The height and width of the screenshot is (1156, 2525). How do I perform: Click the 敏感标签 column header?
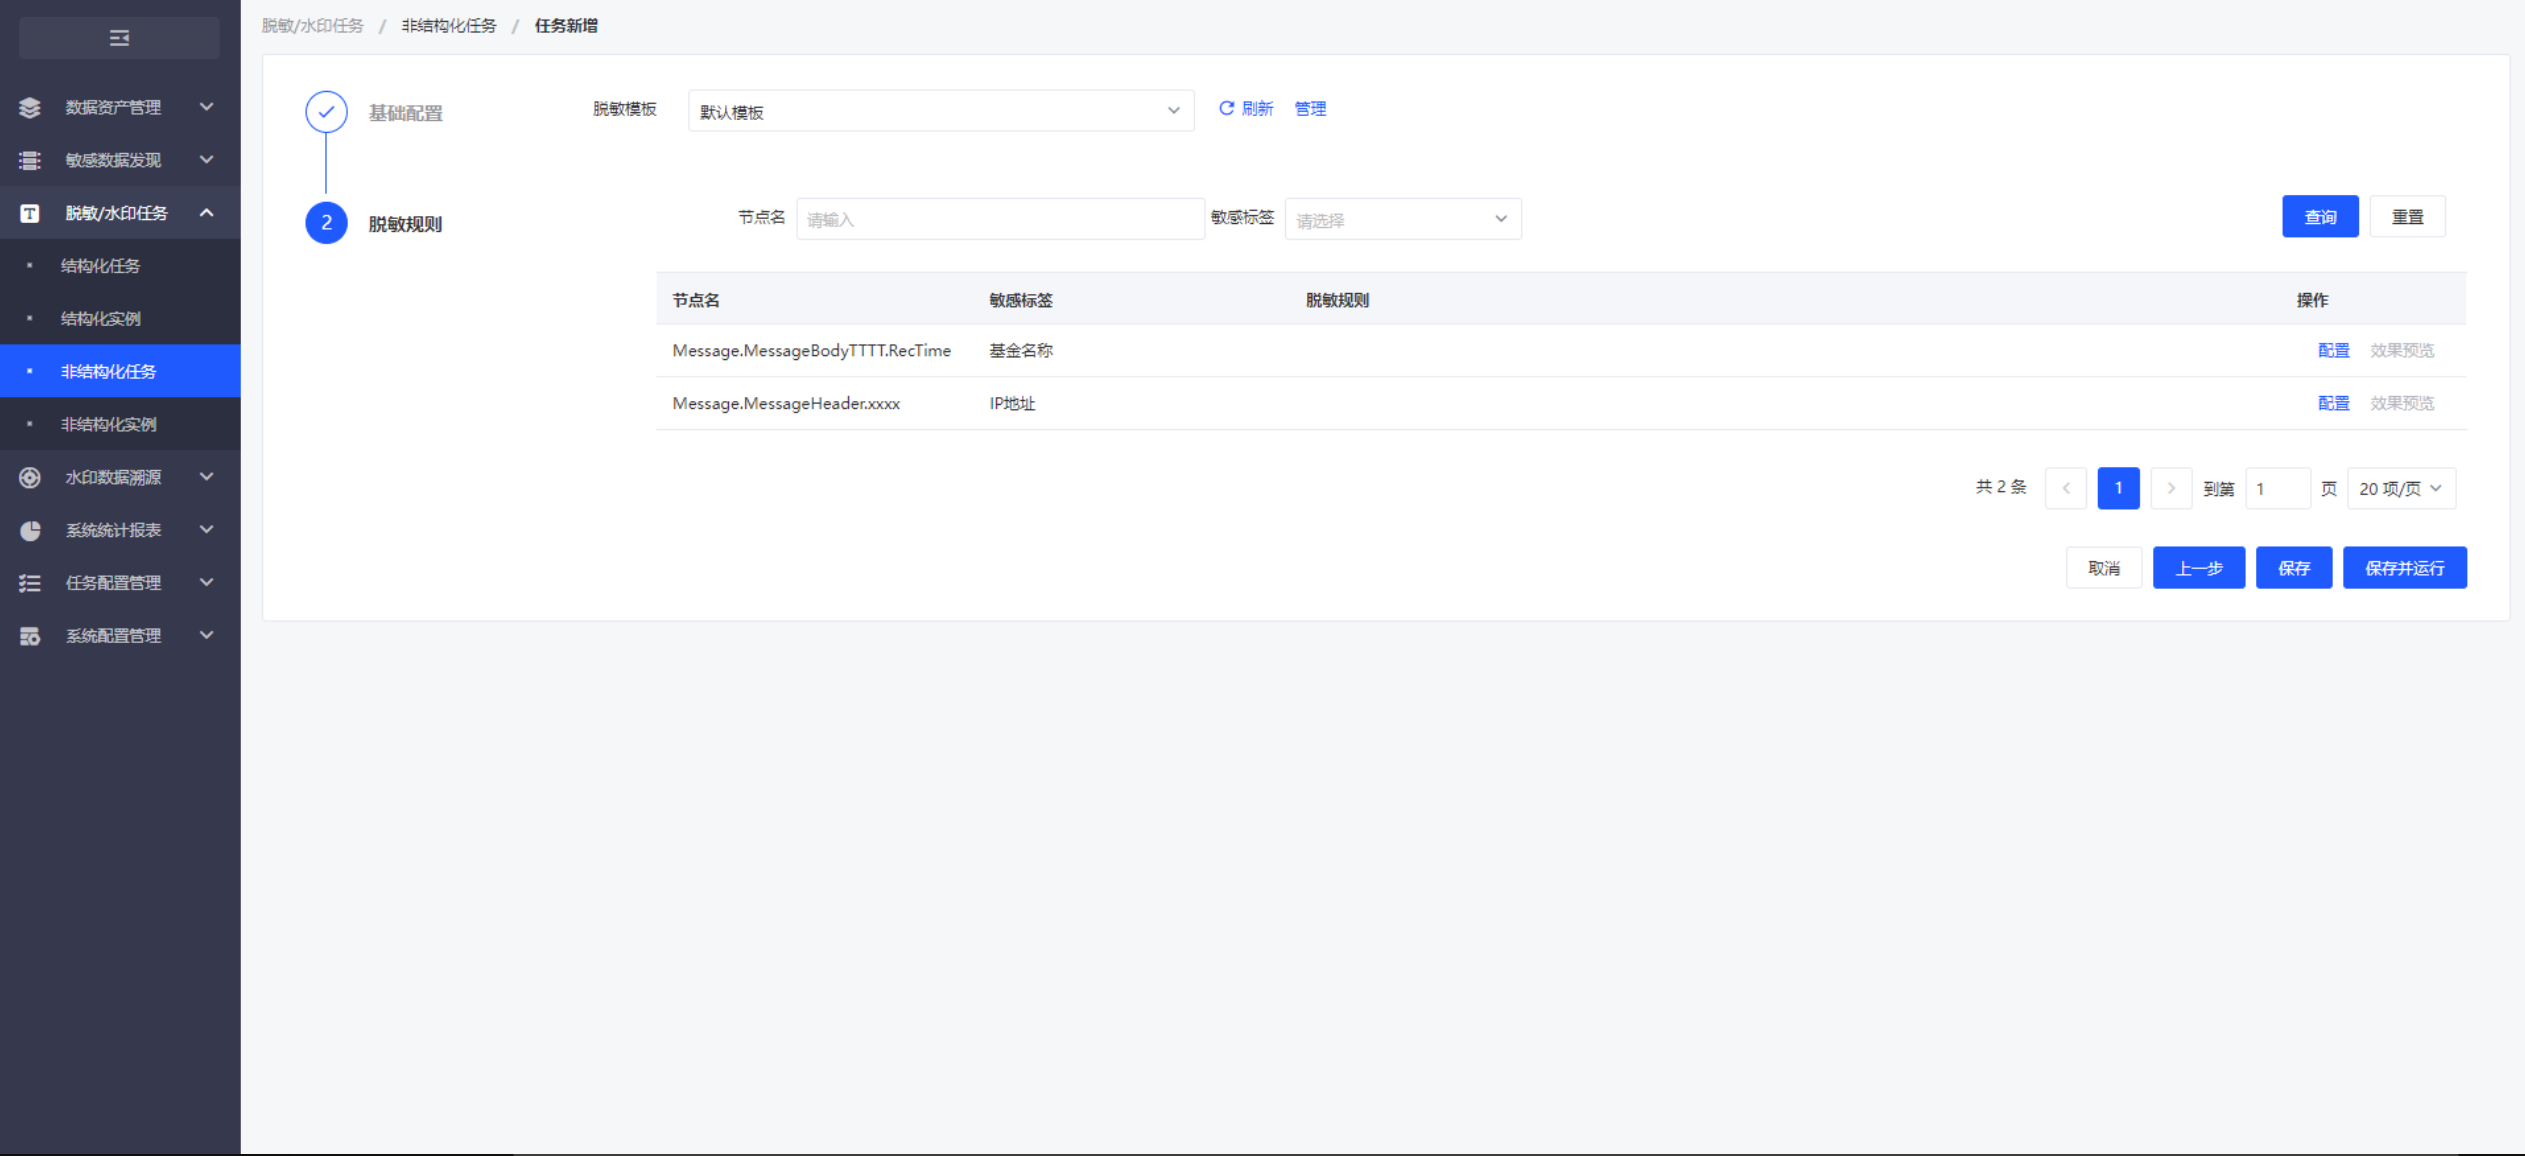[1021, 300]
